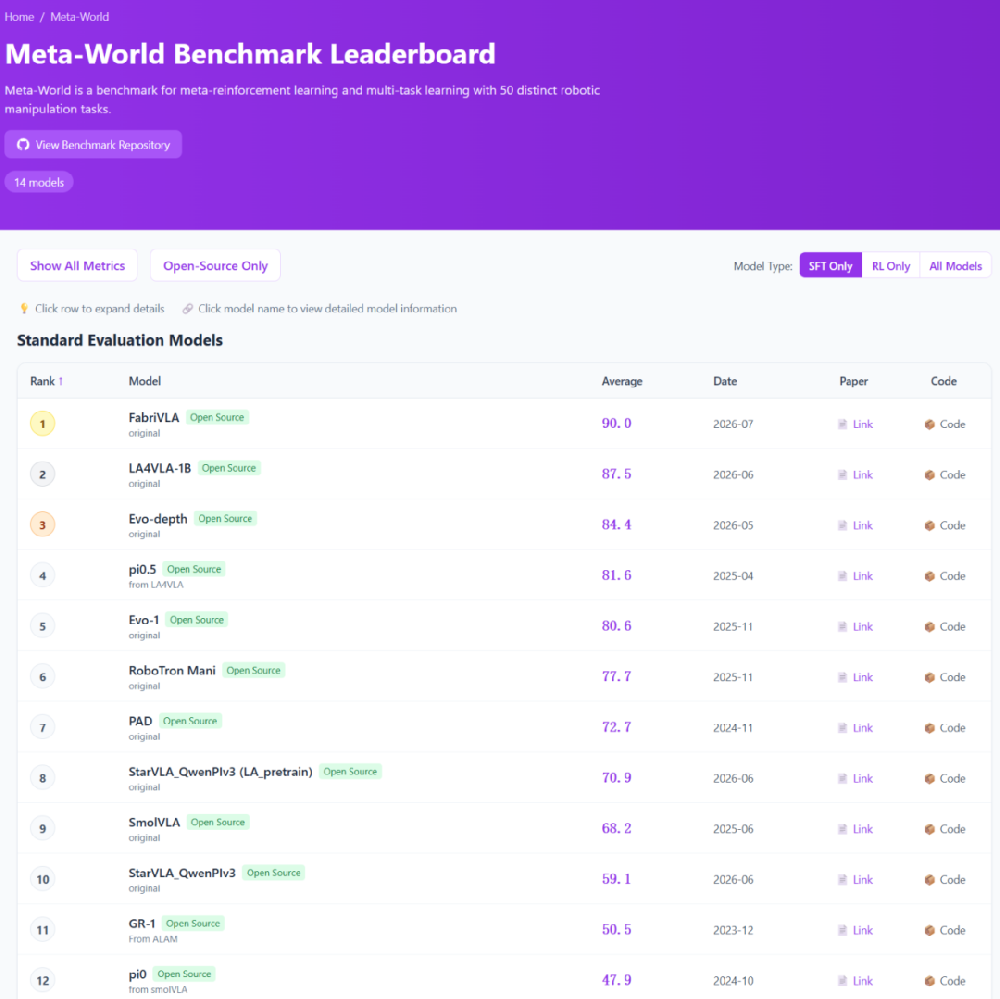Click the paper document icon for SmolVLA
Screen dimensions: 1000x999
point(842,829)
